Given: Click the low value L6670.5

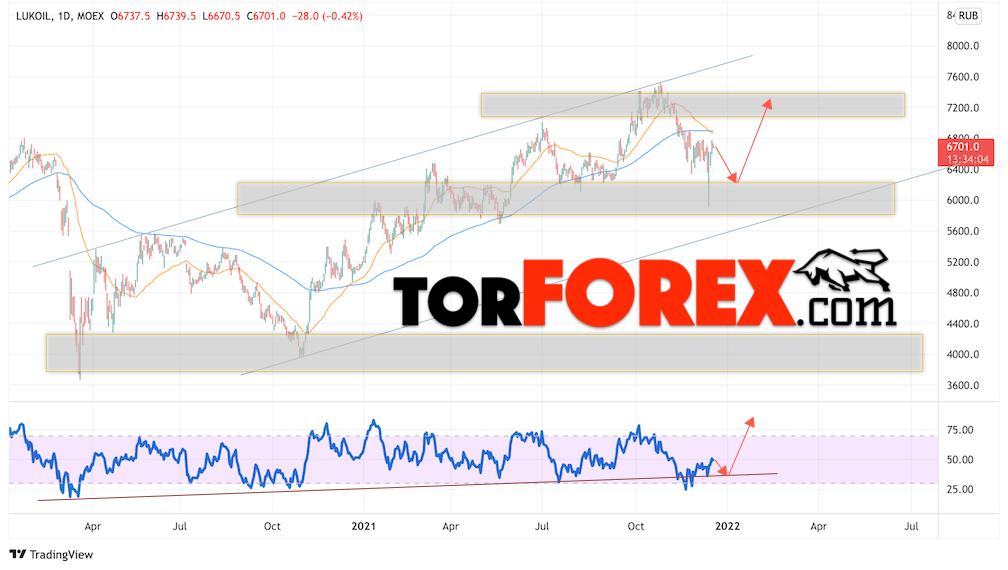Looking at the screenshot, I should (221, 16).
